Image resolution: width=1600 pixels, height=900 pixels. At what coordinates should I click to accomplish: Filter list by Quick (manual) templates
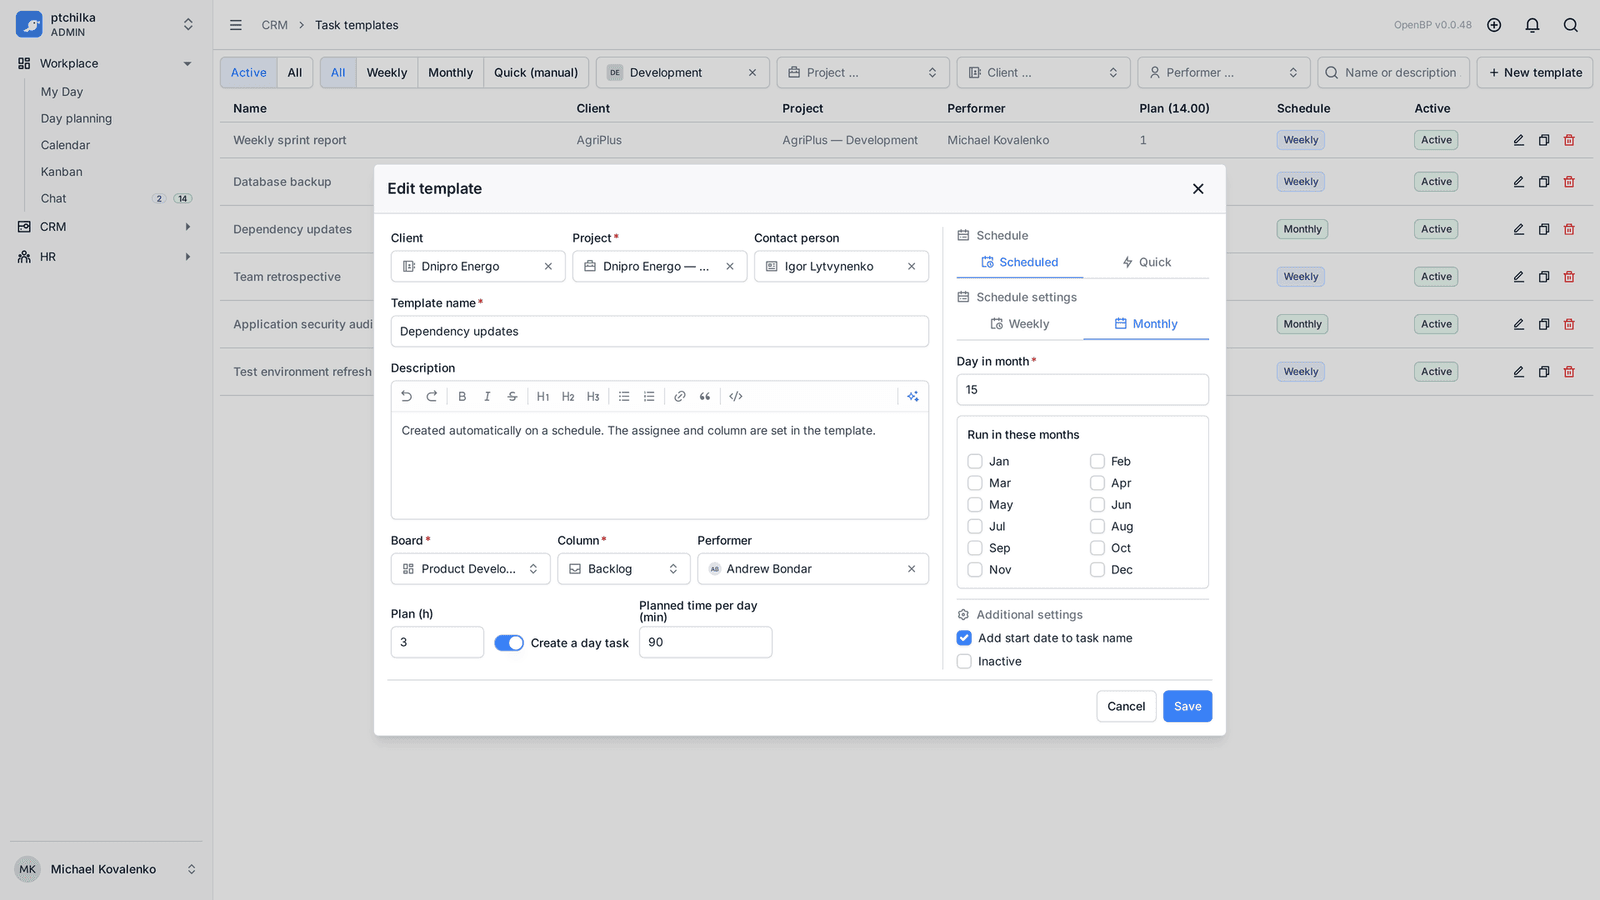pyautogui.click(x=536, y=73)
